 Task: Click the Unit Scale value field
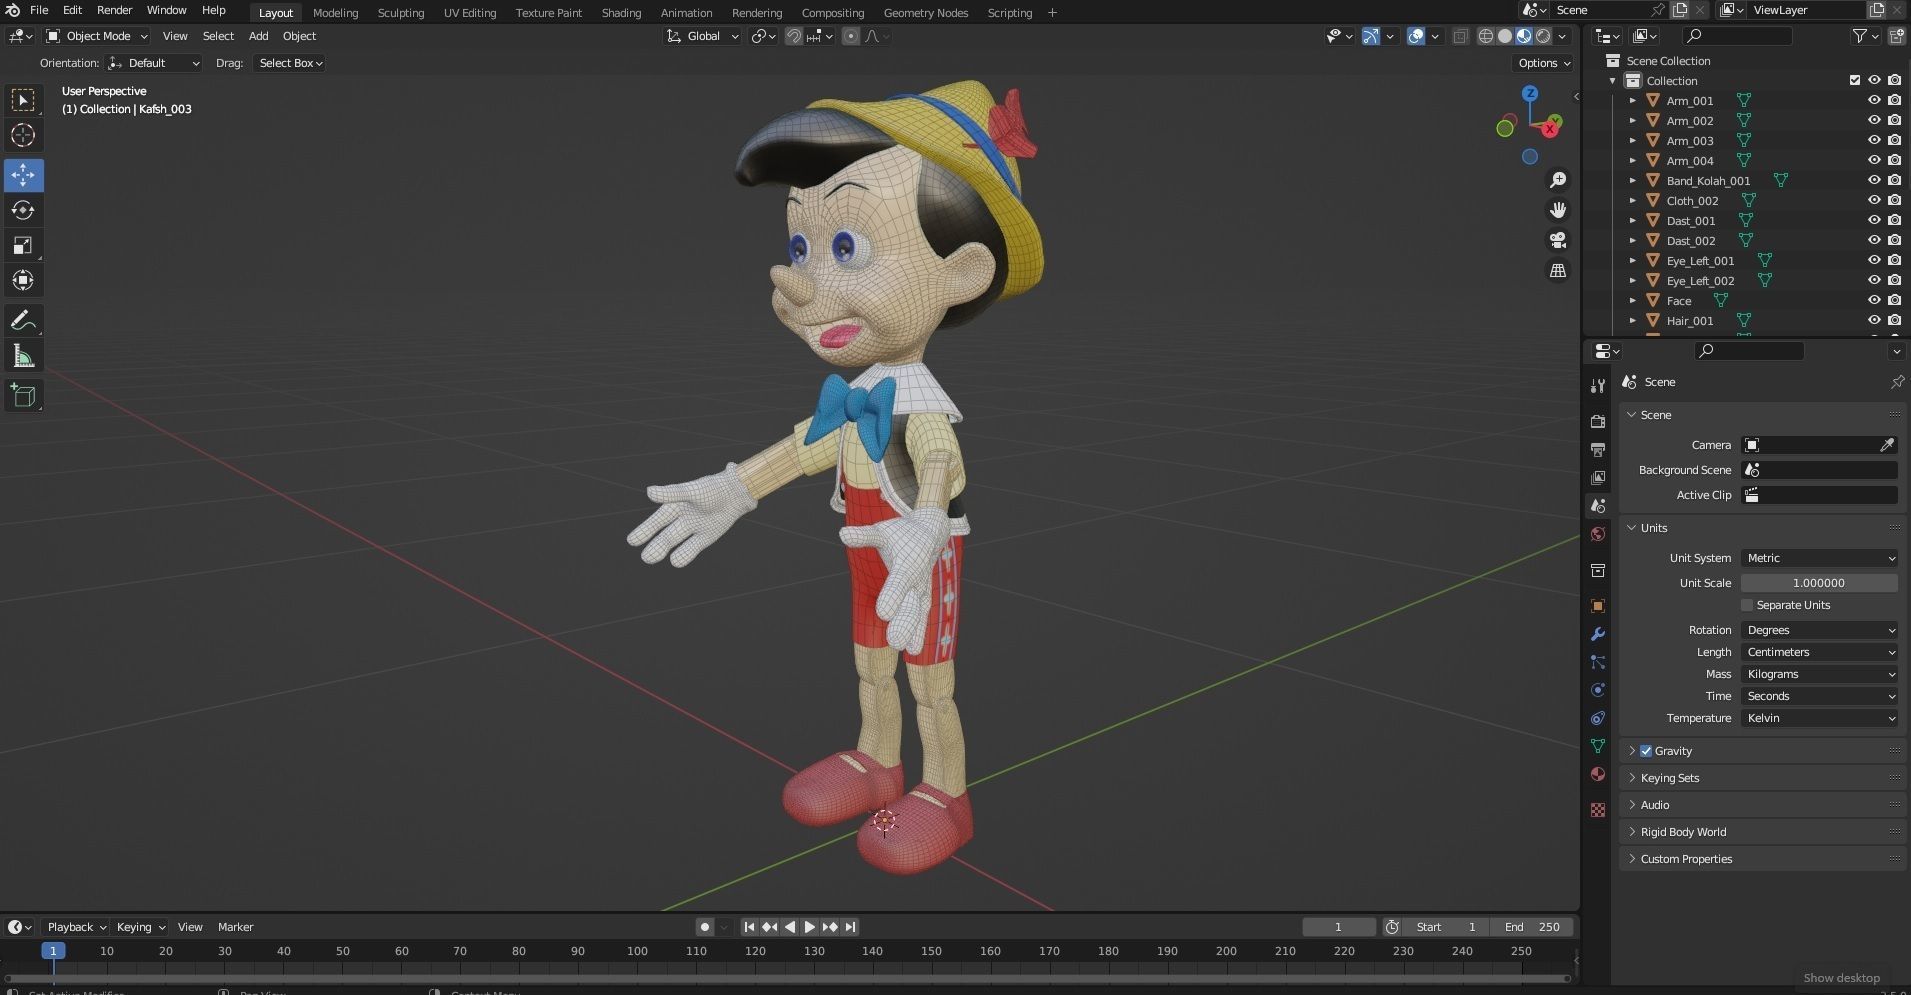tap(1819, 583)
